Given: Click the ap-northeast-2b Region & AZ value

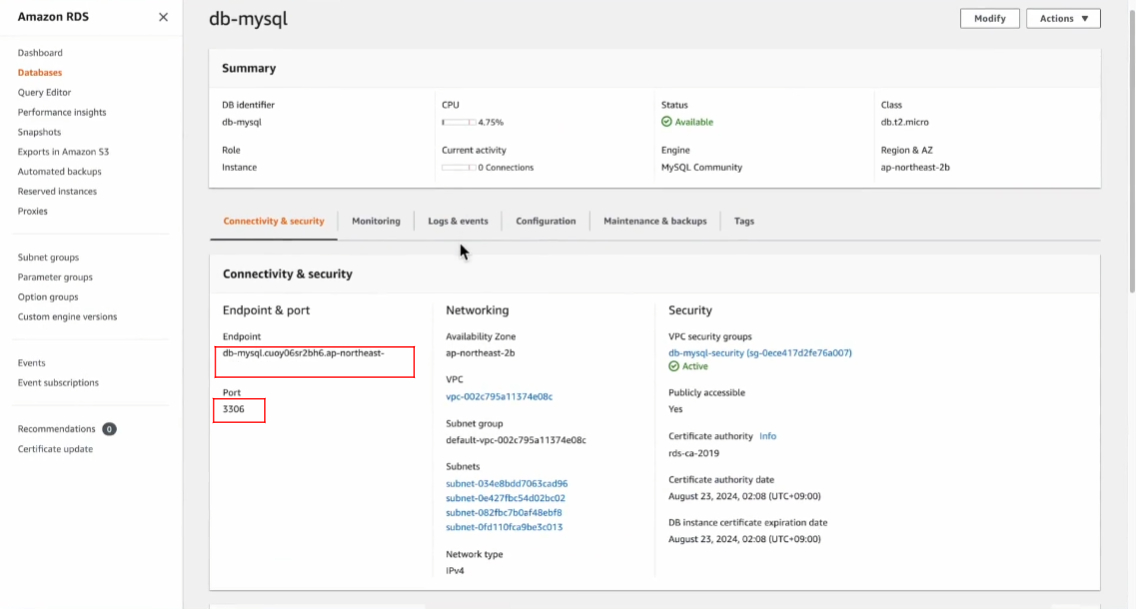Looking at the screenshot, I should 915,167.
